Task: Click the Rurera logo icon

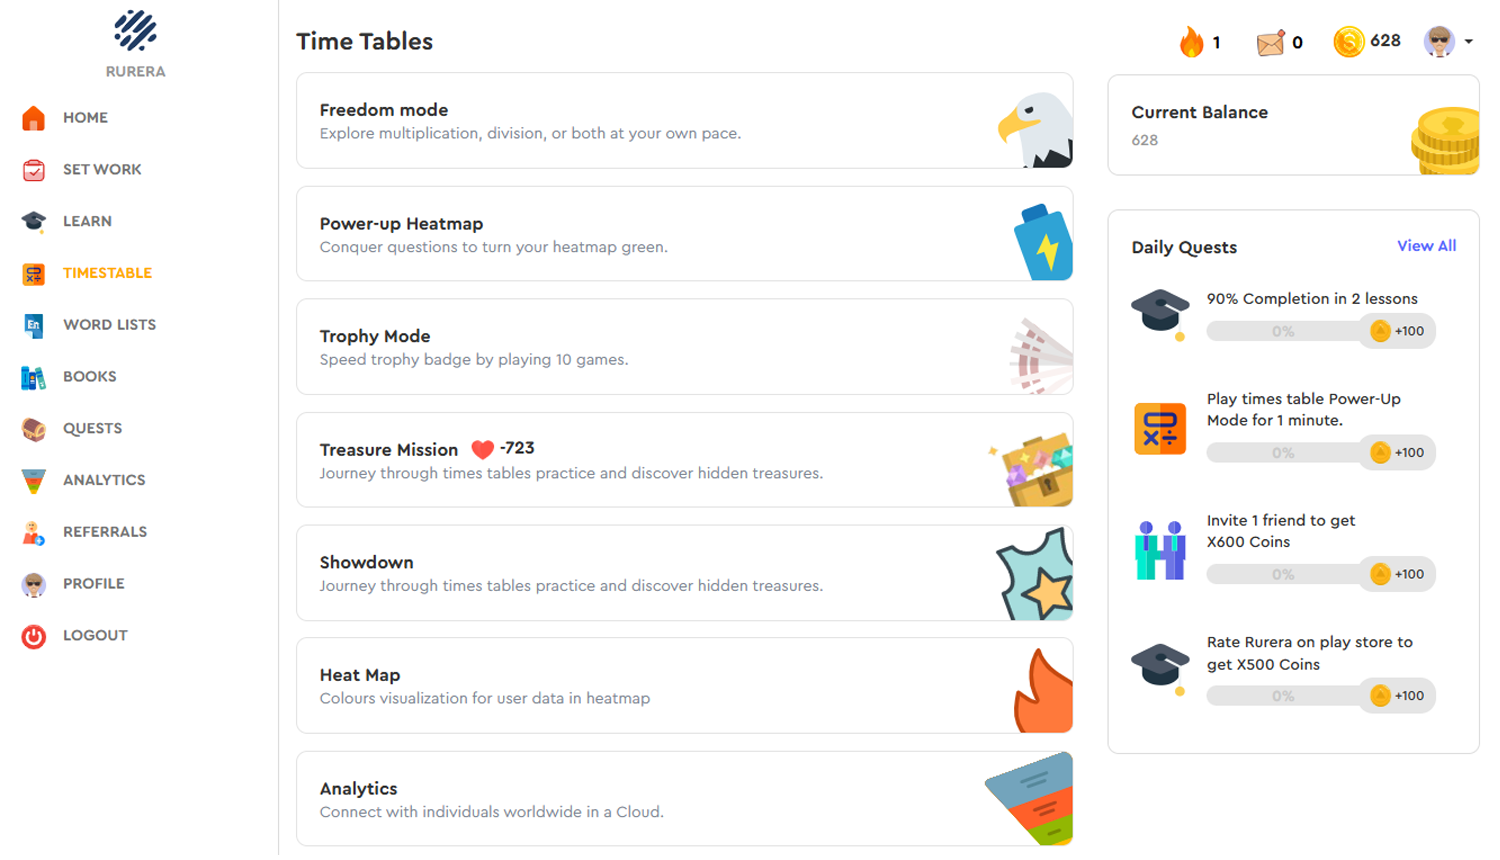Action: 135,31
